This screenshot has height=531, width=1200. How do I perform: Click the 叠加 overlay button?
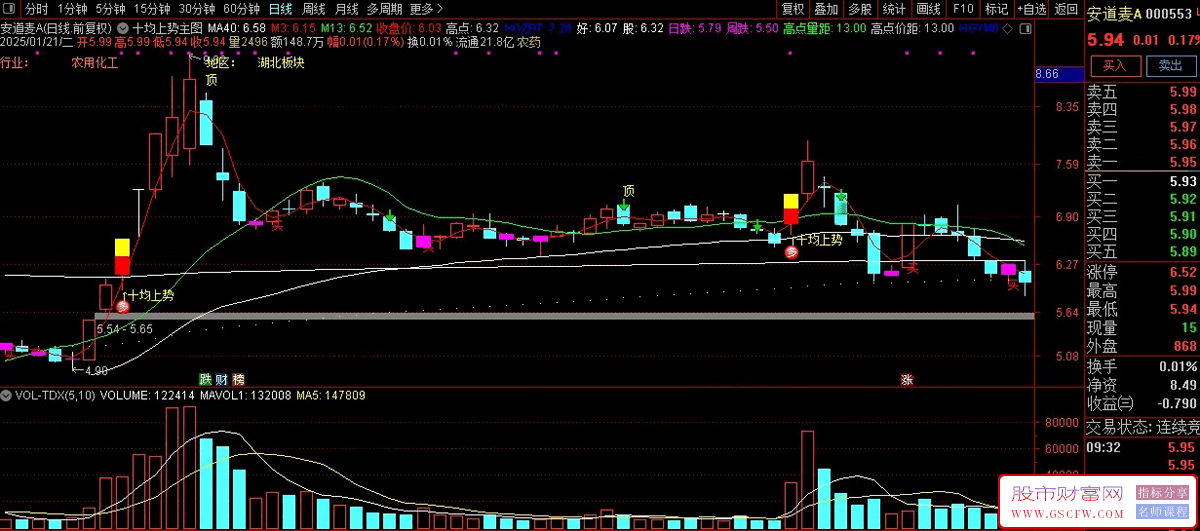point(826,9)
